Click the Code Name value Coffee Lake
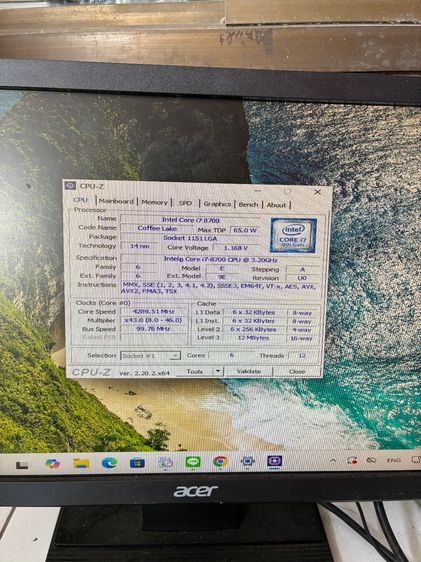The height and width of the screenshot is (562, 421). tap(157, 228)
